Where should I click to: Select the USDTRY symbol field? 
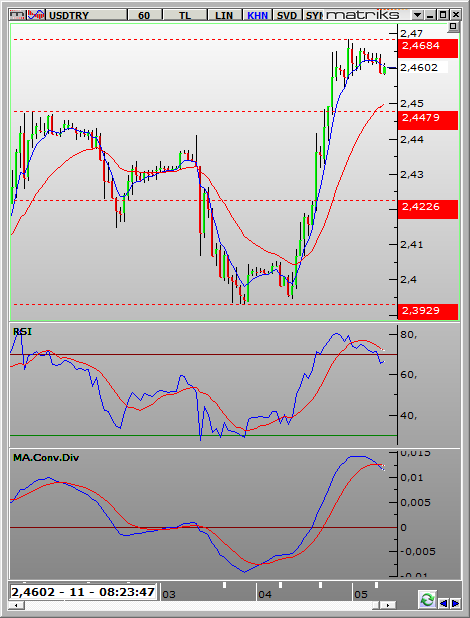[87, 15]
